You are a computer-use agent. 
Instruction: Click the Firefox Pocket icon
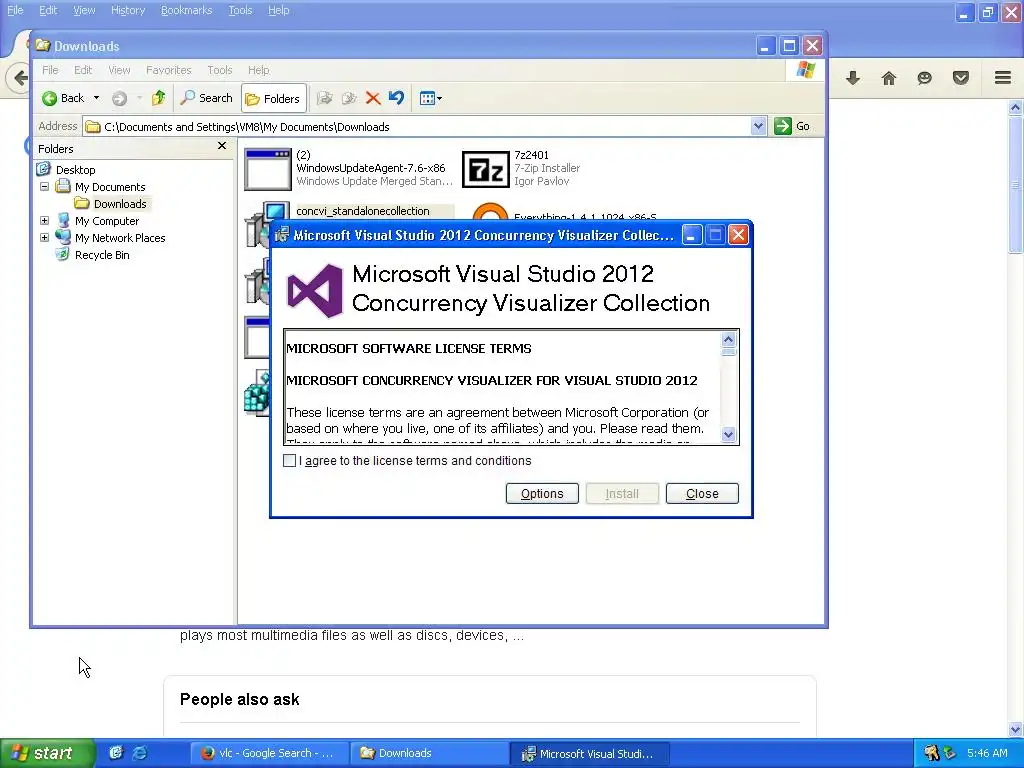961,78
